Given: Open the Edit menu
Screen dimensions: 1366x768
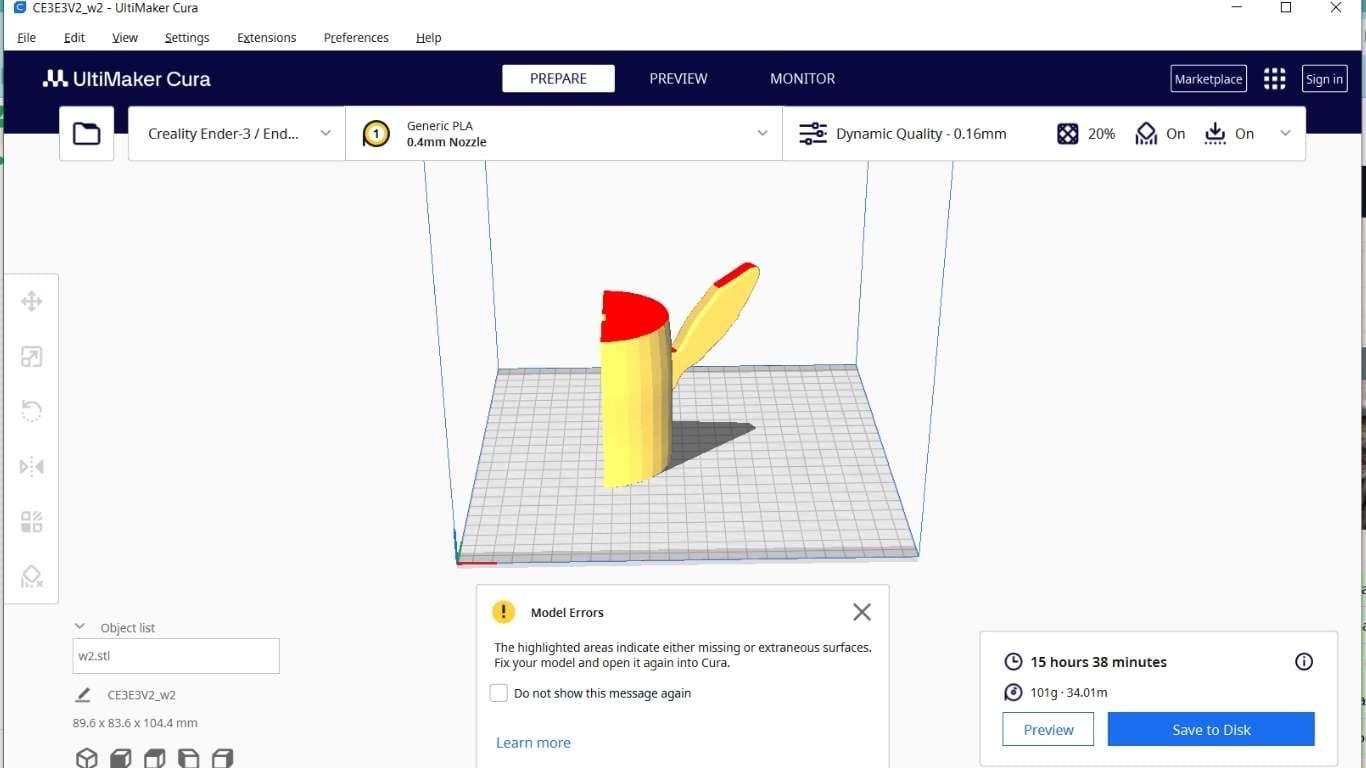Looking at the screenshot, I should [x=74, y=38].
